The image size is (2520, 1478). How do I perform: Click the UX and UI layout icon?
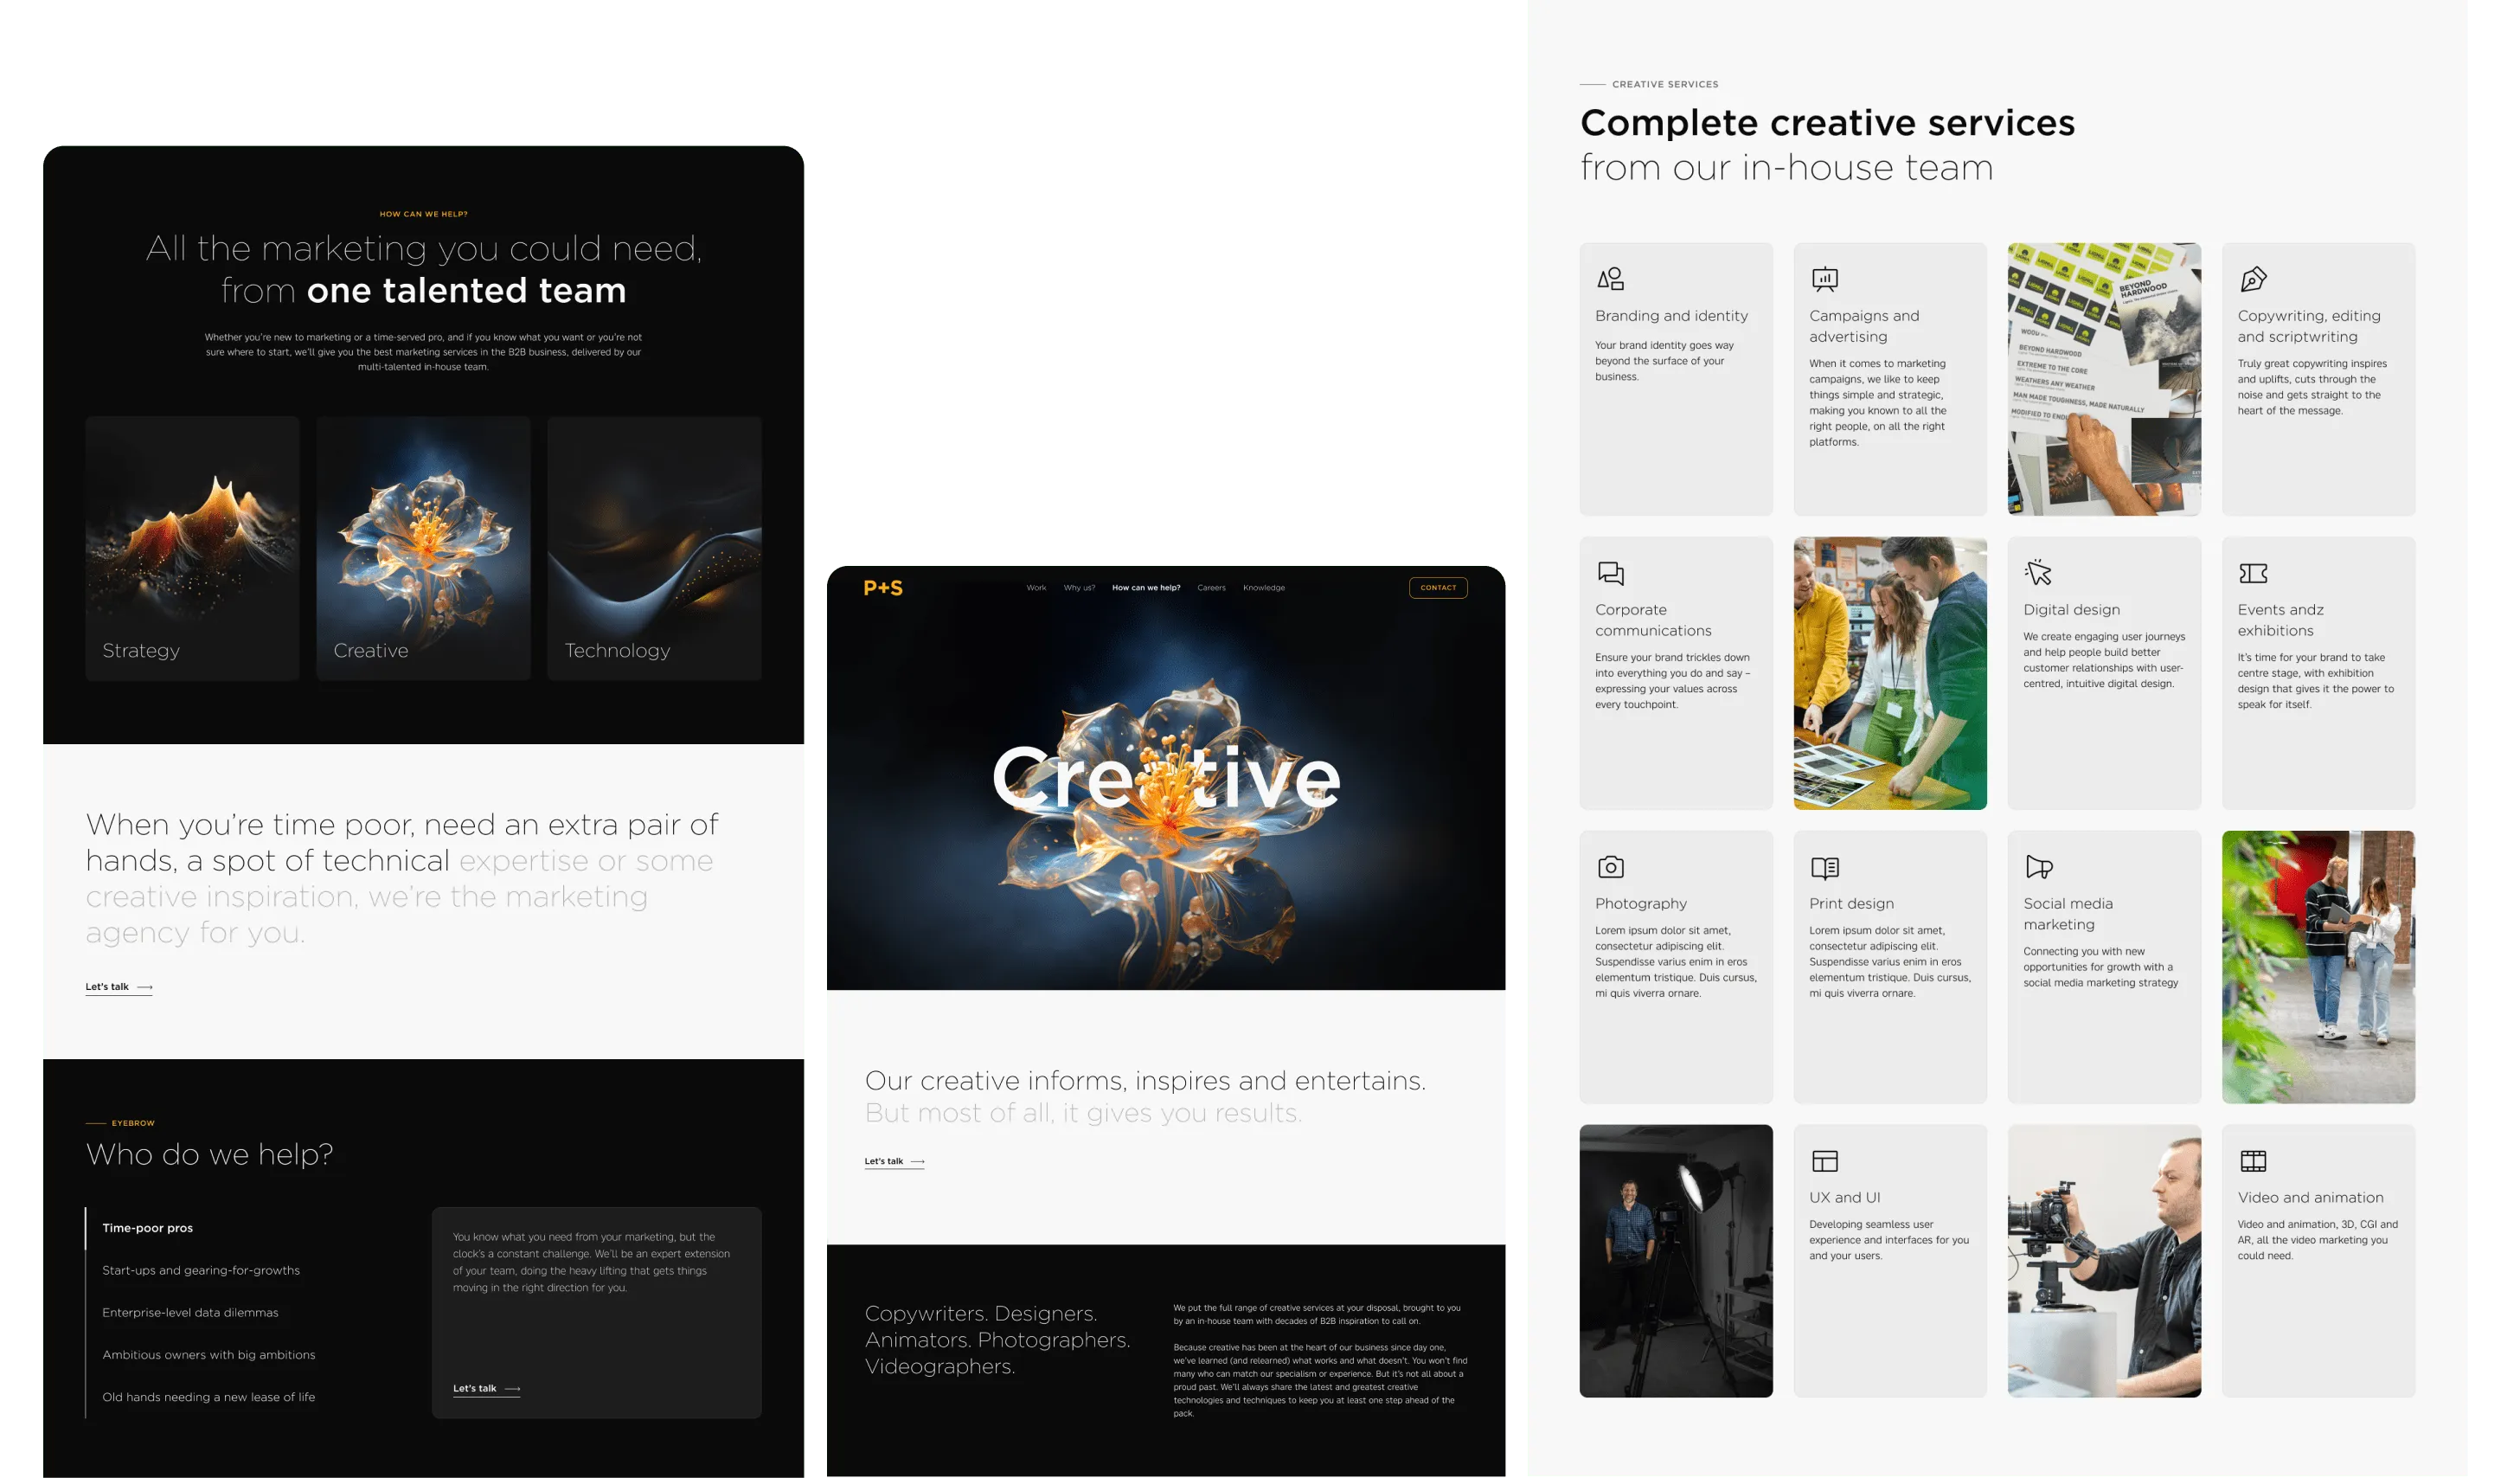1824,1161
